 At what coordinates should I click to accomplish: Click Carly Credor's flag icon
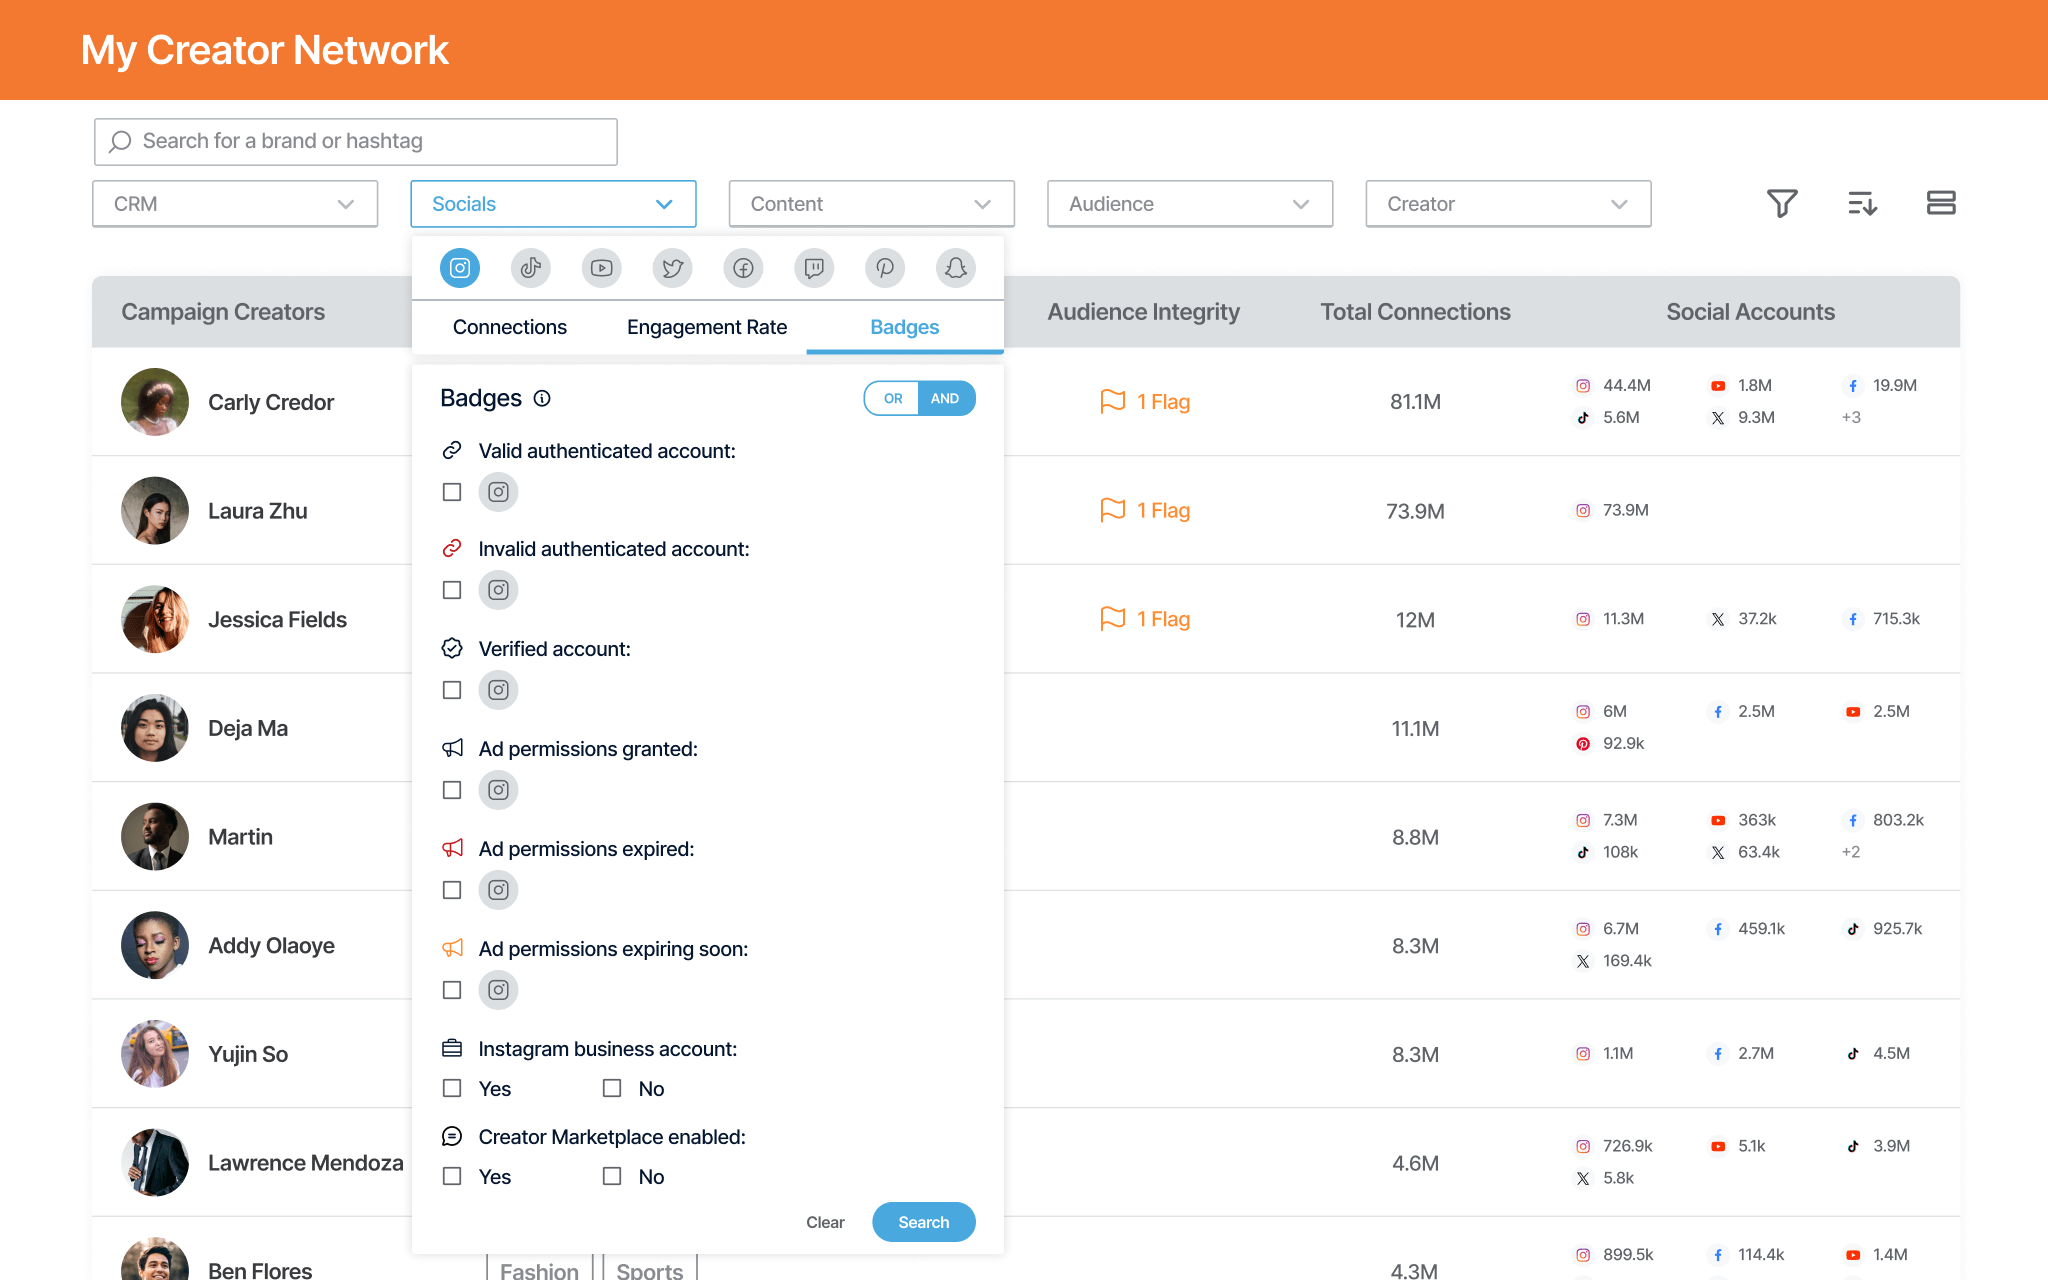click(x=1112, y=401)
